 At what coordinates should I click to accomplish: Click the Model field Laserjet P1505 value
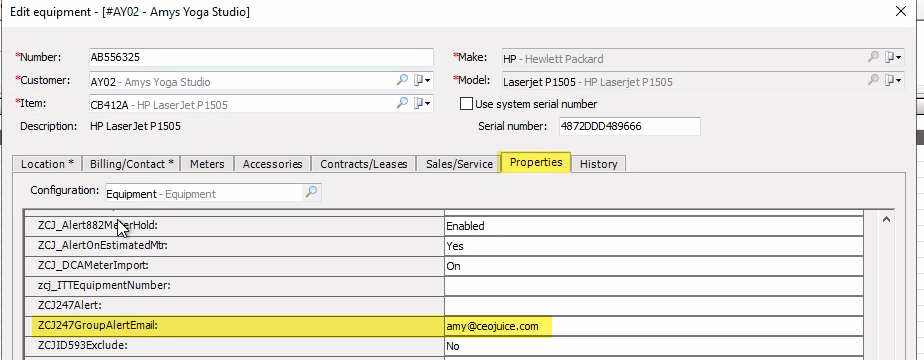pos(539,82)
